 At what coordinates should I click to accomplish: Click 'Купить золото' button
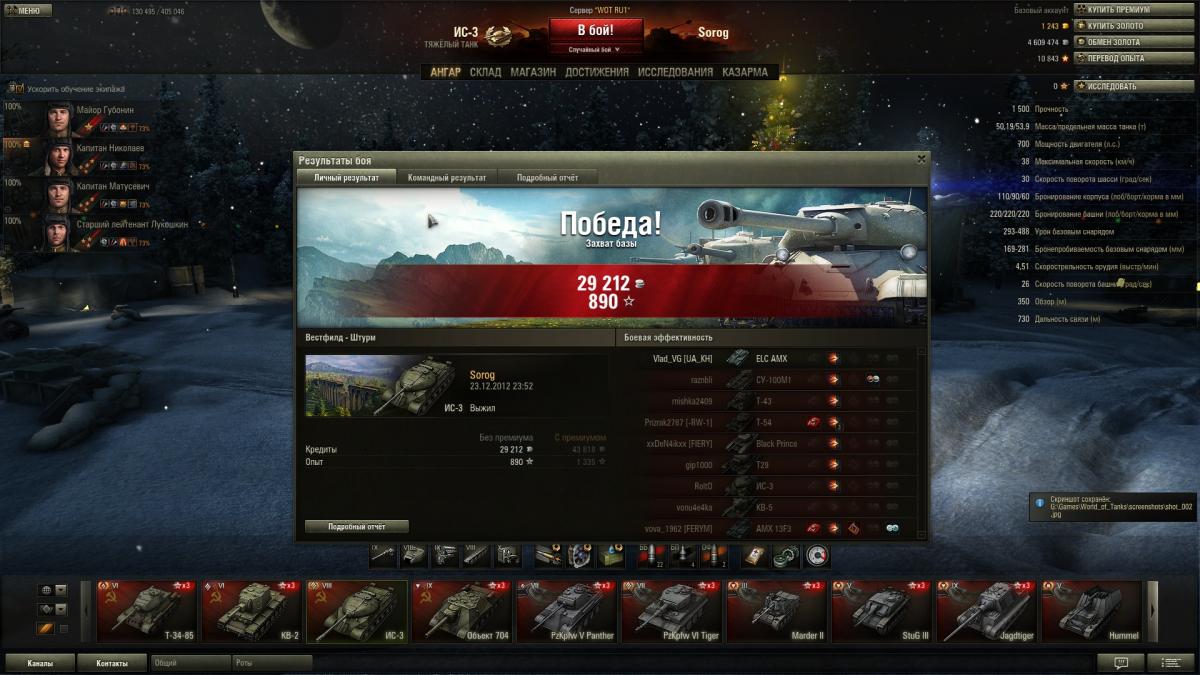point(1133,26)
